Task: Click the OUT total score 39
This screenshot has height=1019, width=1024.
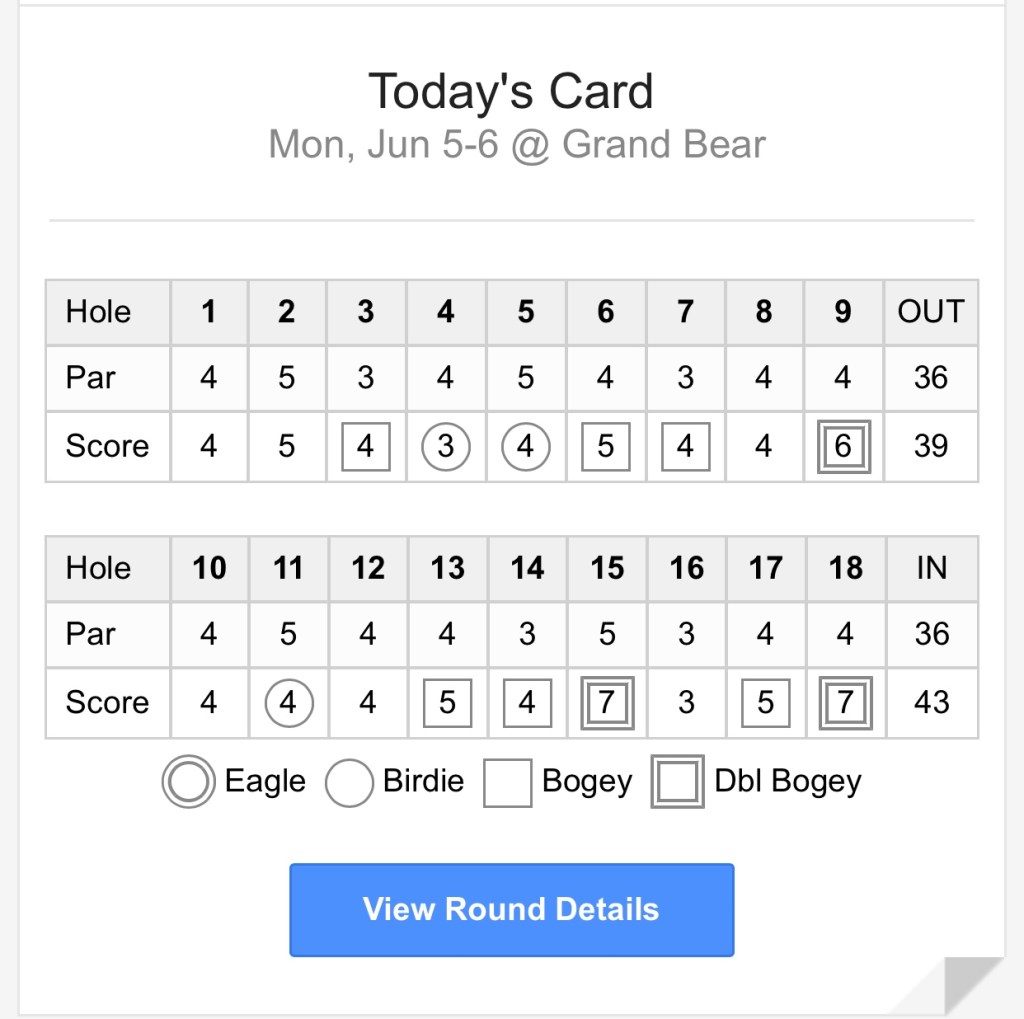Action: [930, 446]
